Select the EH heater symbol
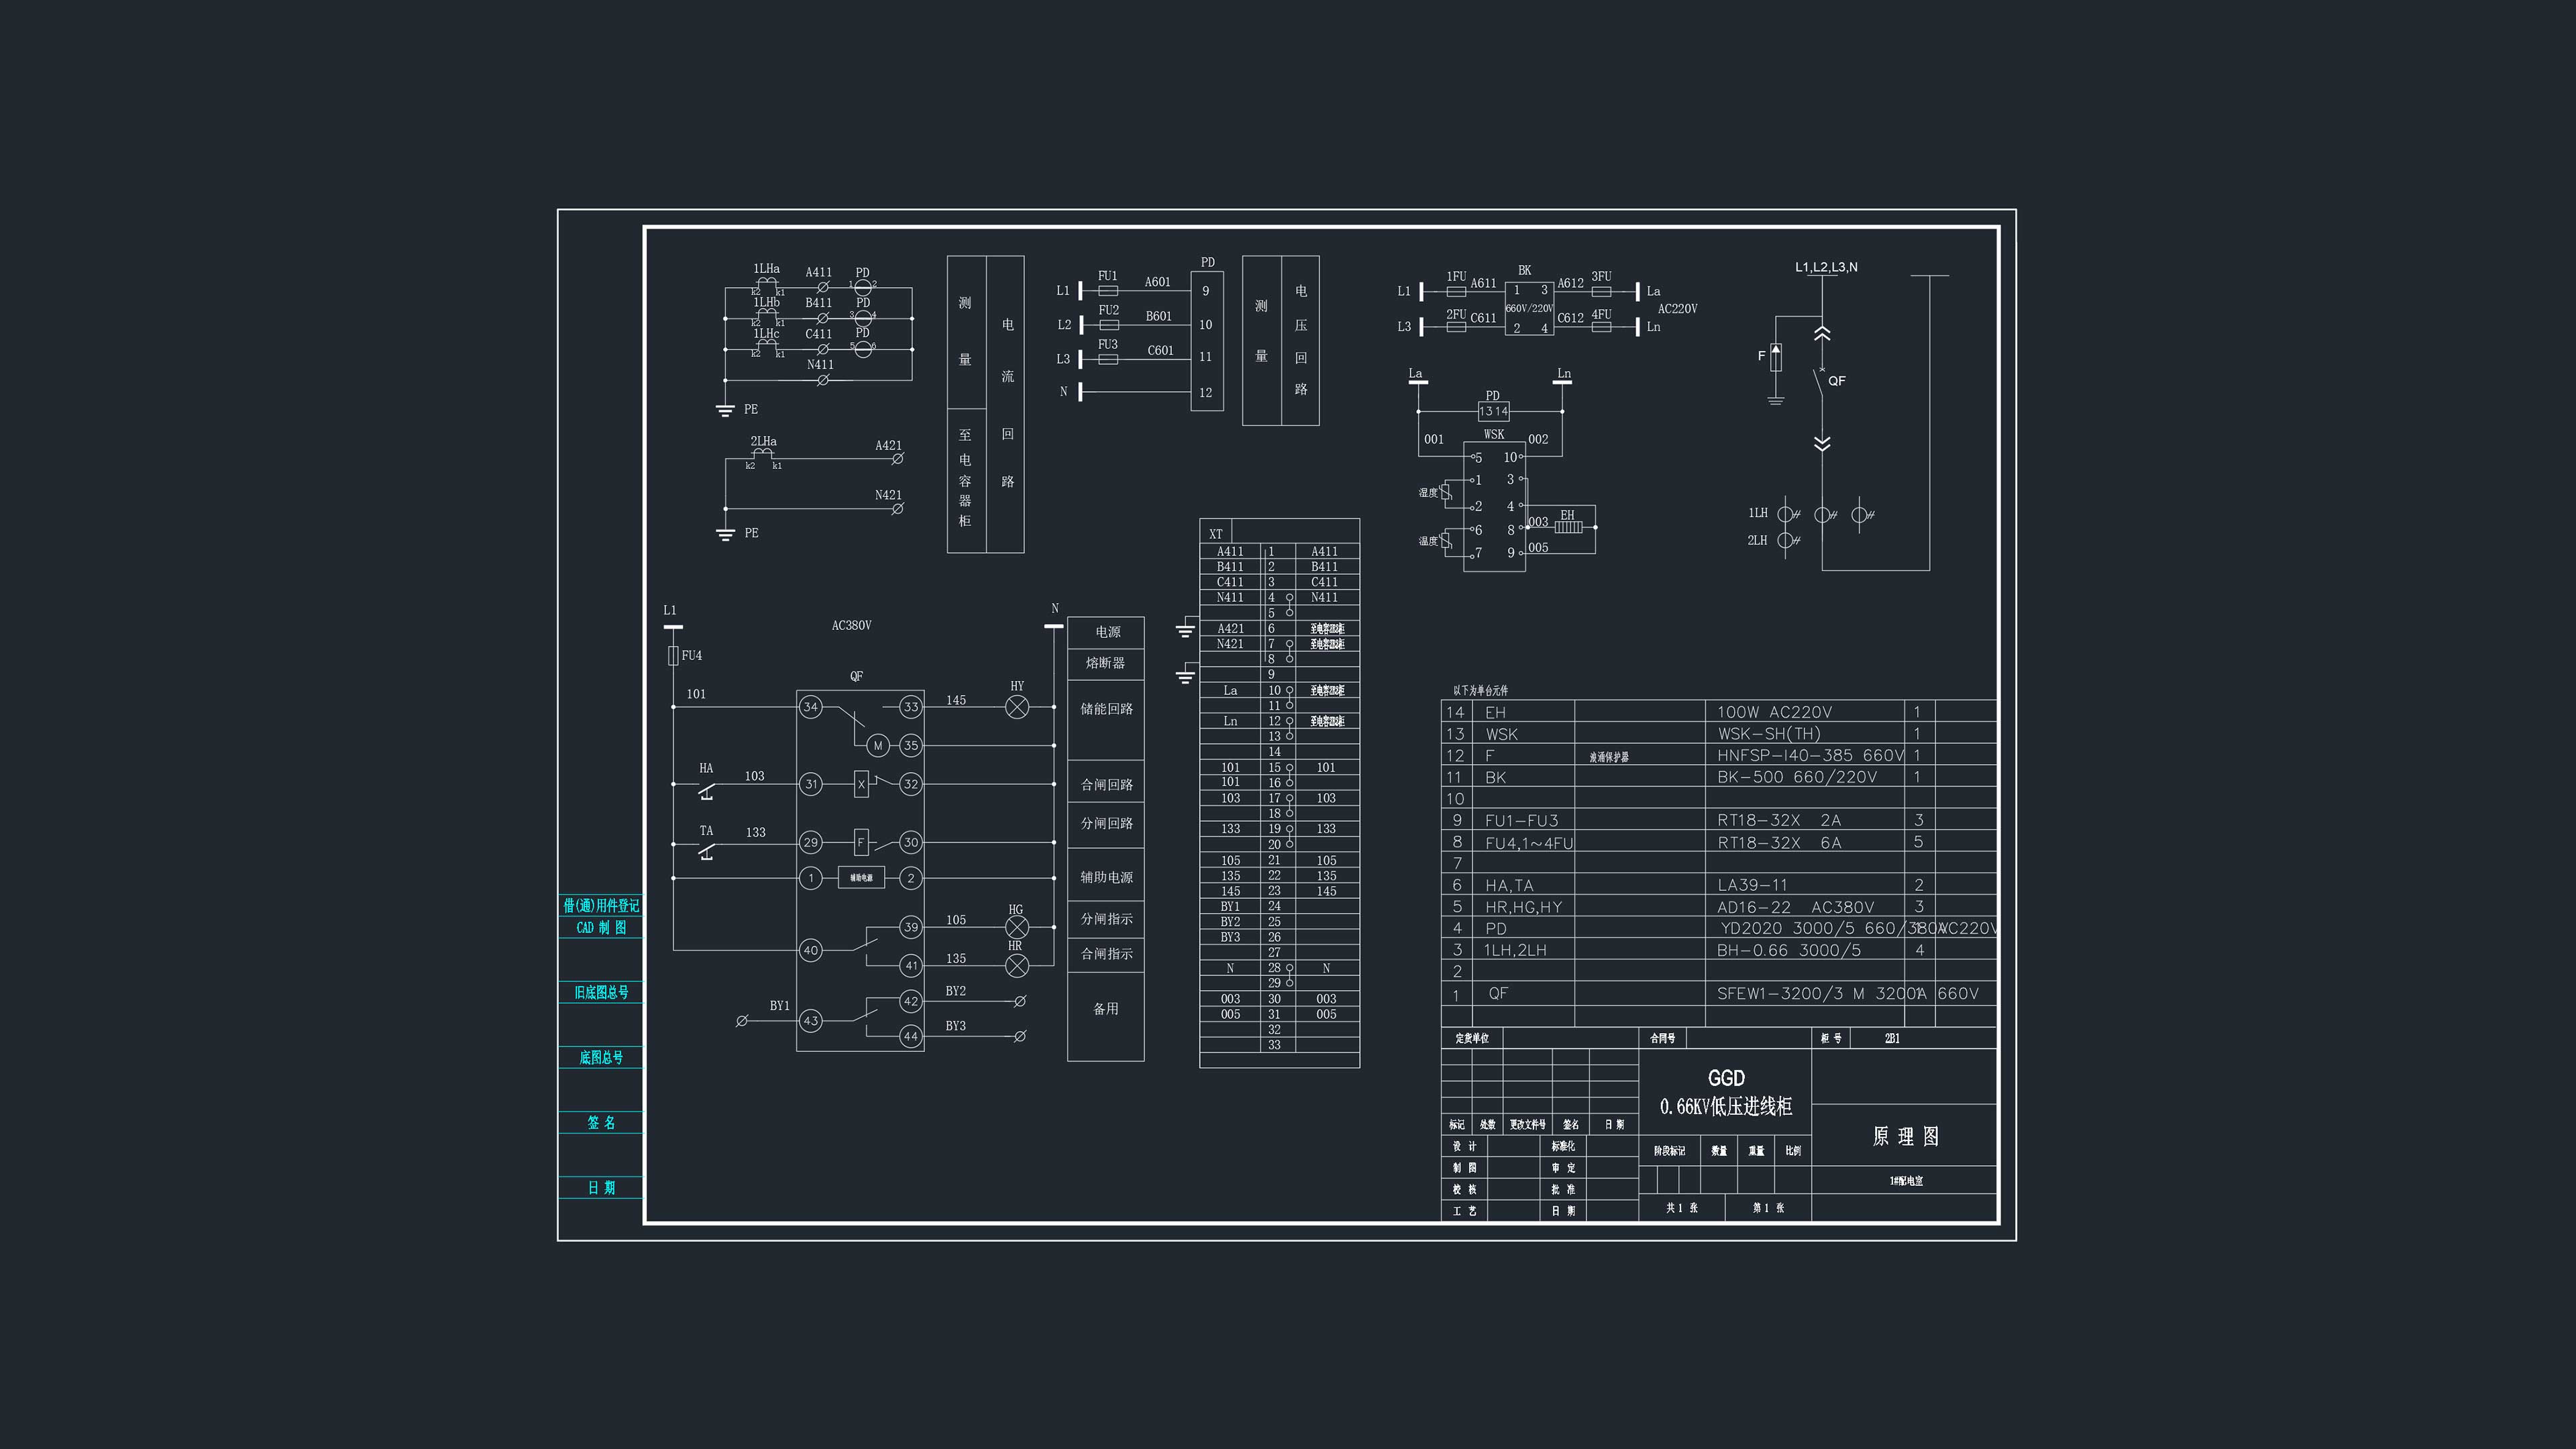 [x=1568, y=527]
